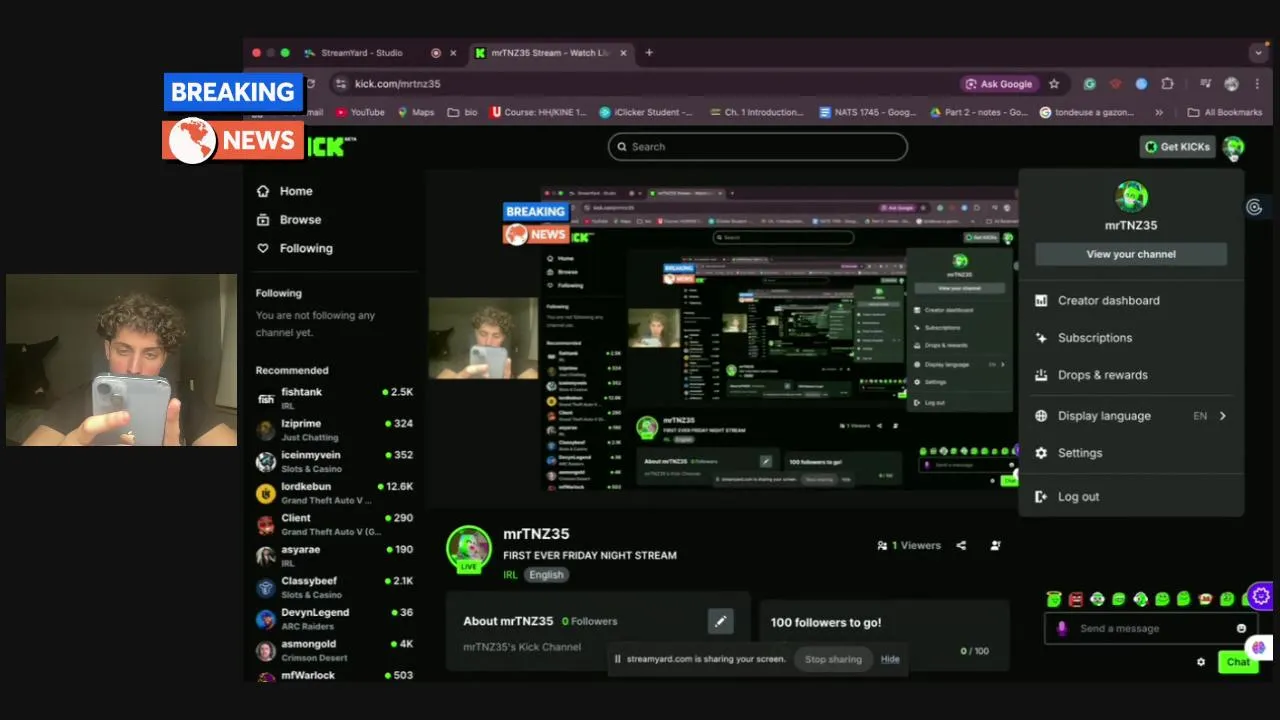Open recommended channel Iziprime

point(334,430)
